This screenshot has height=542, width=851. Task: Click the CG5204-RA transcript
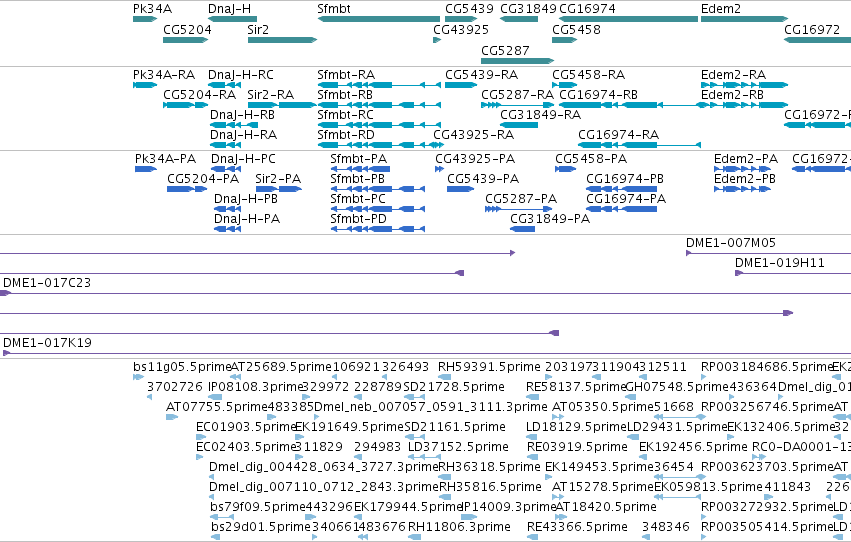click(x=186, y=105)
